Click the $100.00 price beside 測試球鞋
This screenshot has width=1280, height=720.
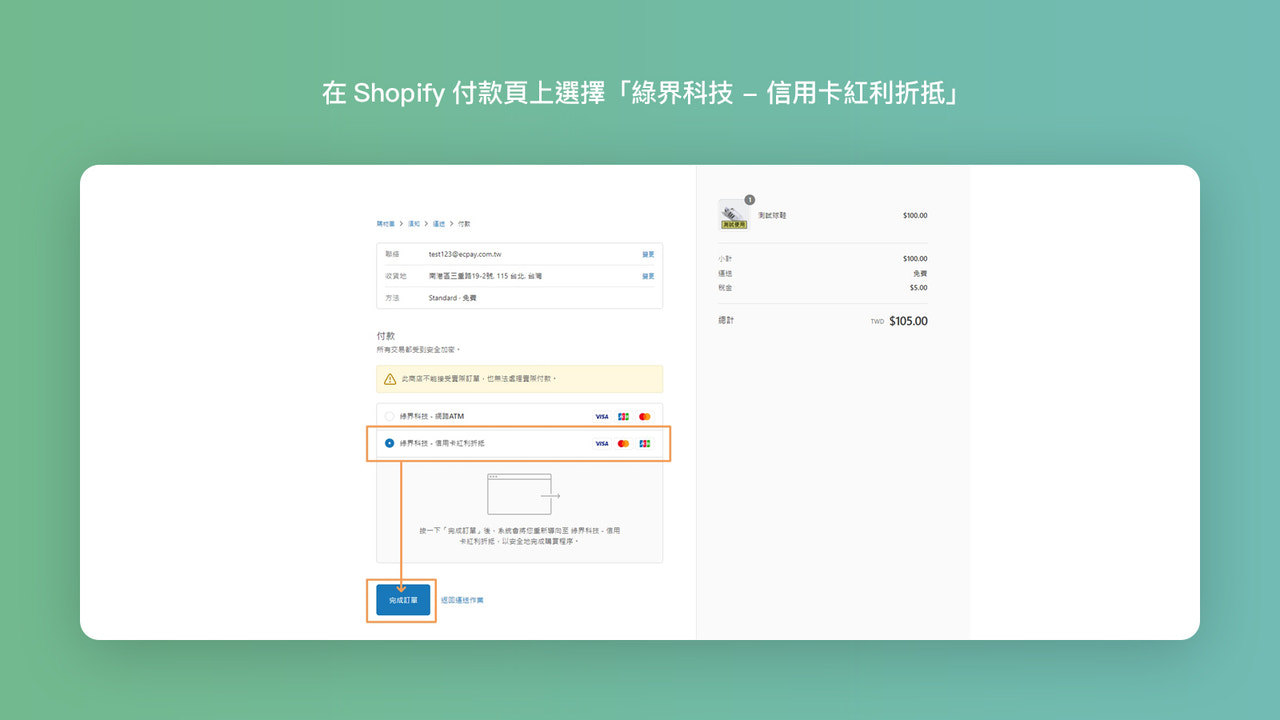pyautogui.click(x=915, y=215)
